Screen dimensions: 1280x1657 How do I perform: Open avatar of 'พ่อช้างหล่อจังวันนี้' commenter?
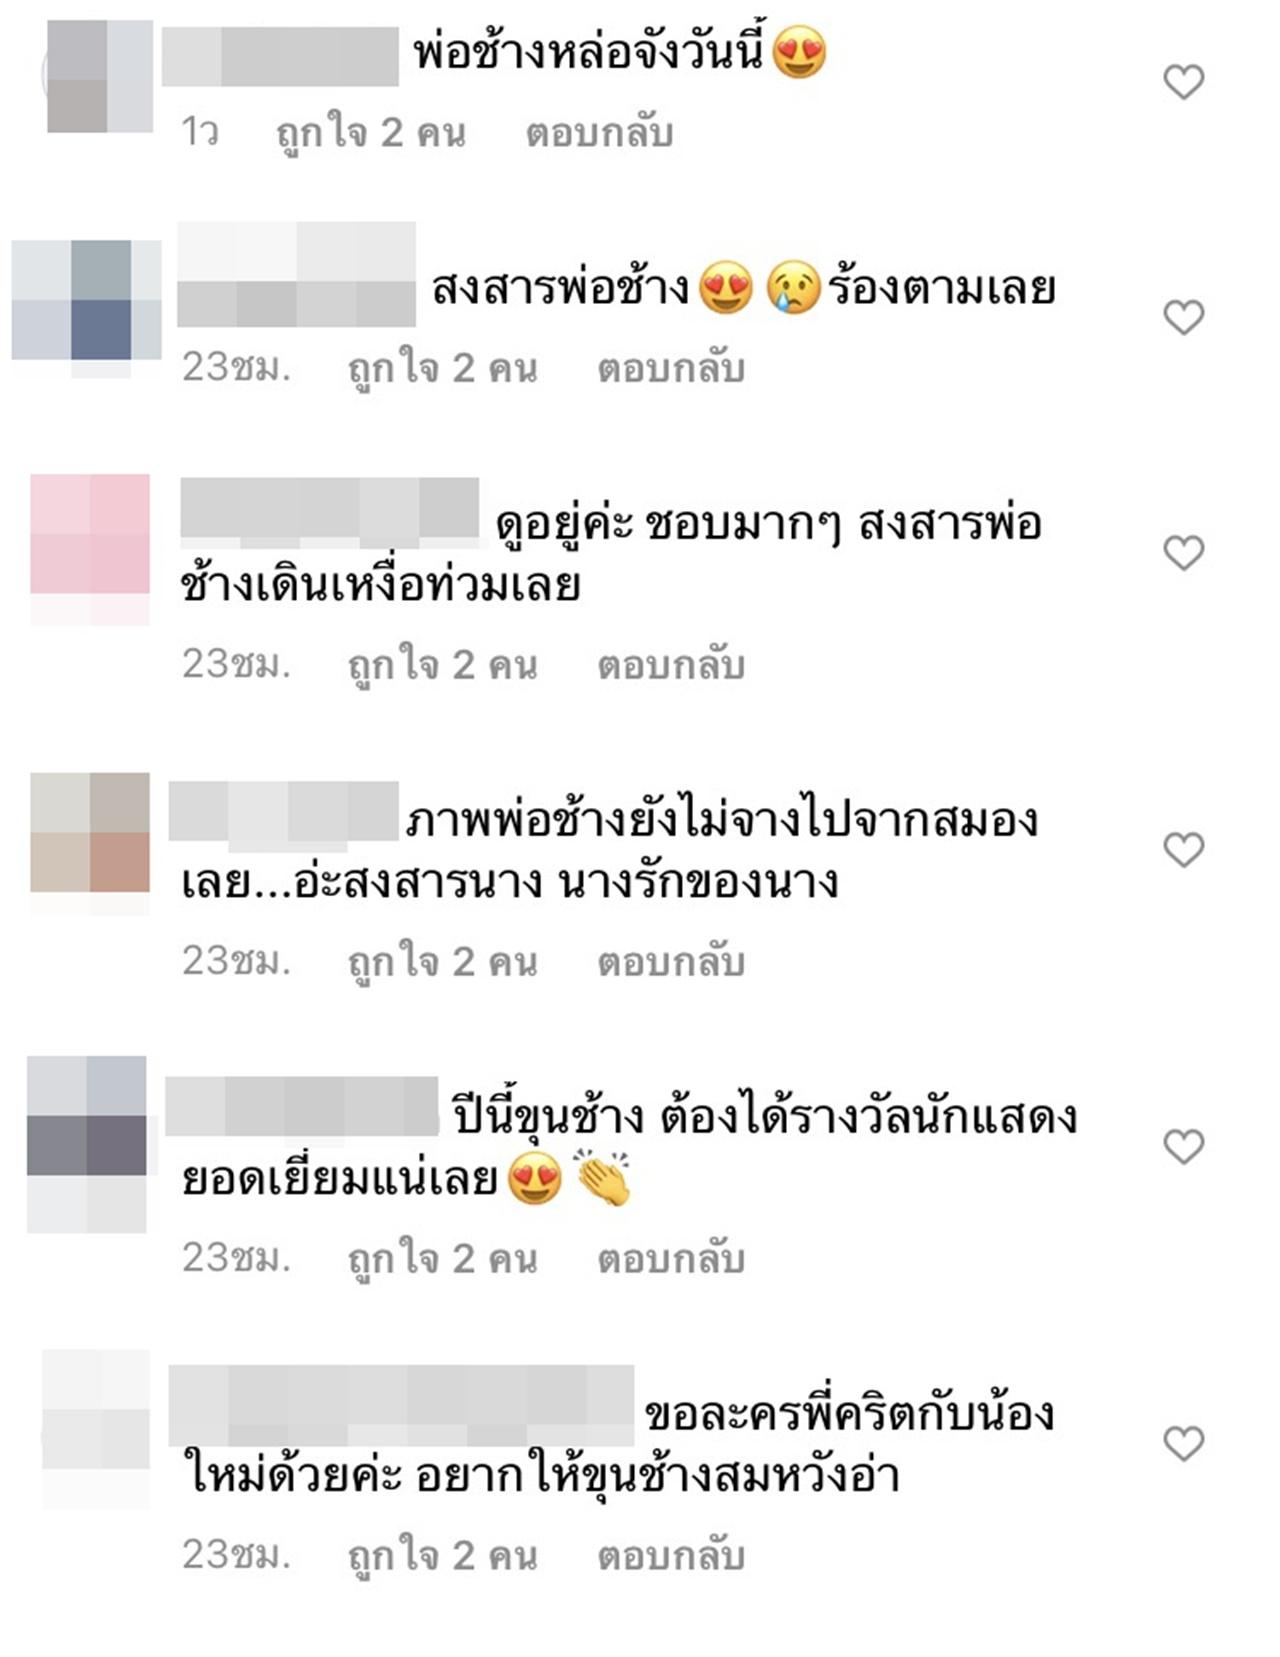(100, 76)
